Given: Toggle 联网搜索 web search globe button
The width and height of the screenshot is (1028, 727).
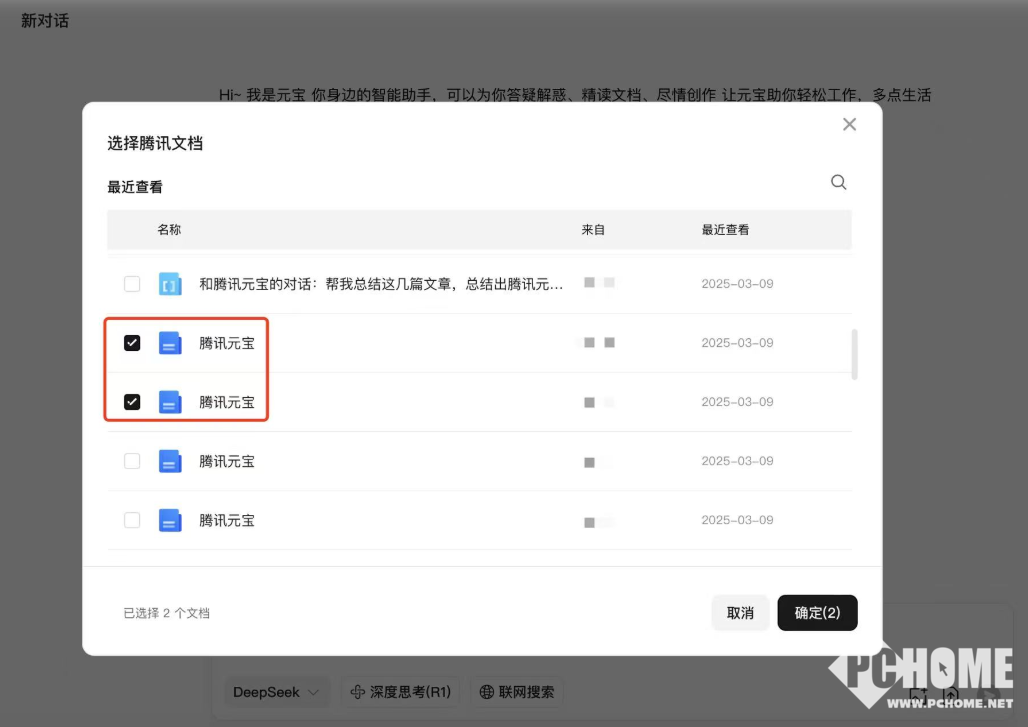Looking at the screenshot, I should tap(516, 692).
